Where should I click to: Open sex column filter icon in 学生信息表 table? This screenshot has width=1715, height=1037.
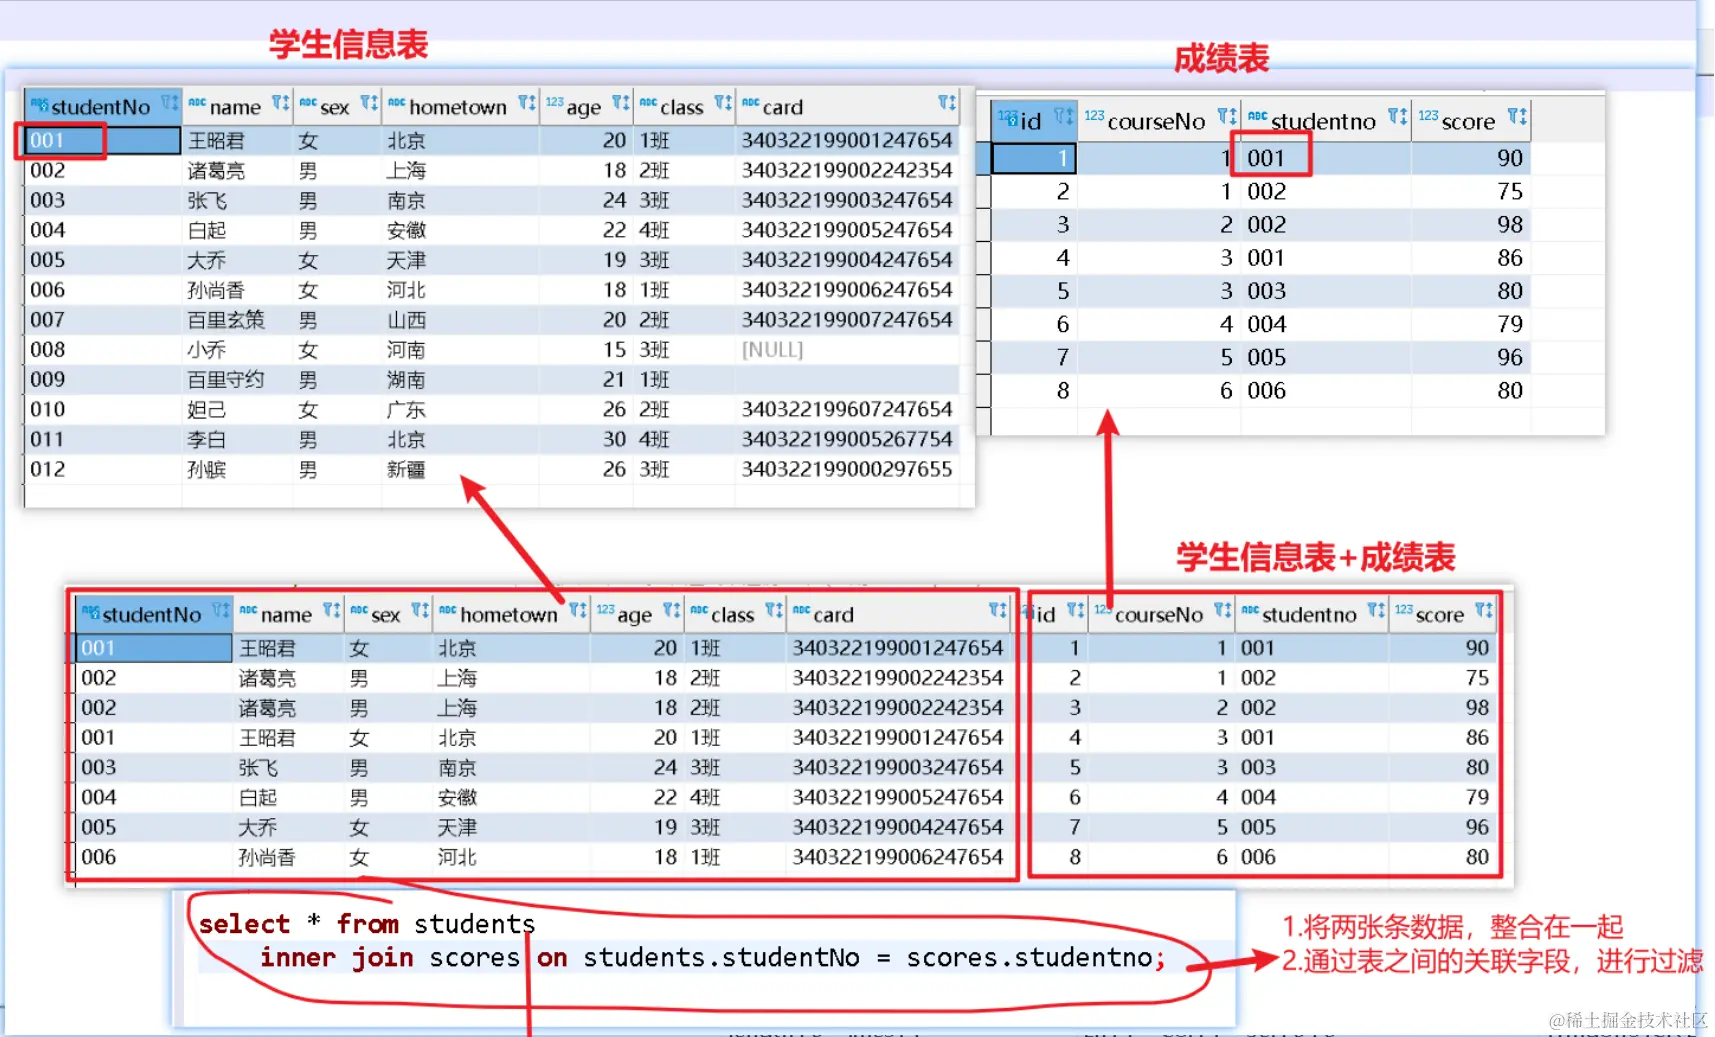pos(369,102)
